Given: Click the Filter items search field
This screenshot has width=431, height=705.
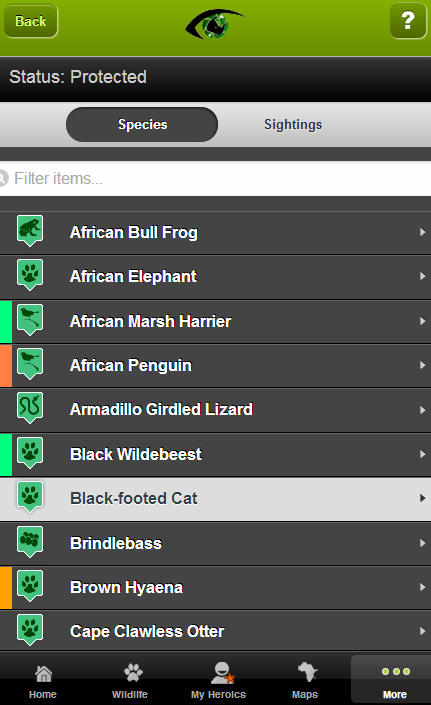Looking at the screenshot, I should 215,178.
